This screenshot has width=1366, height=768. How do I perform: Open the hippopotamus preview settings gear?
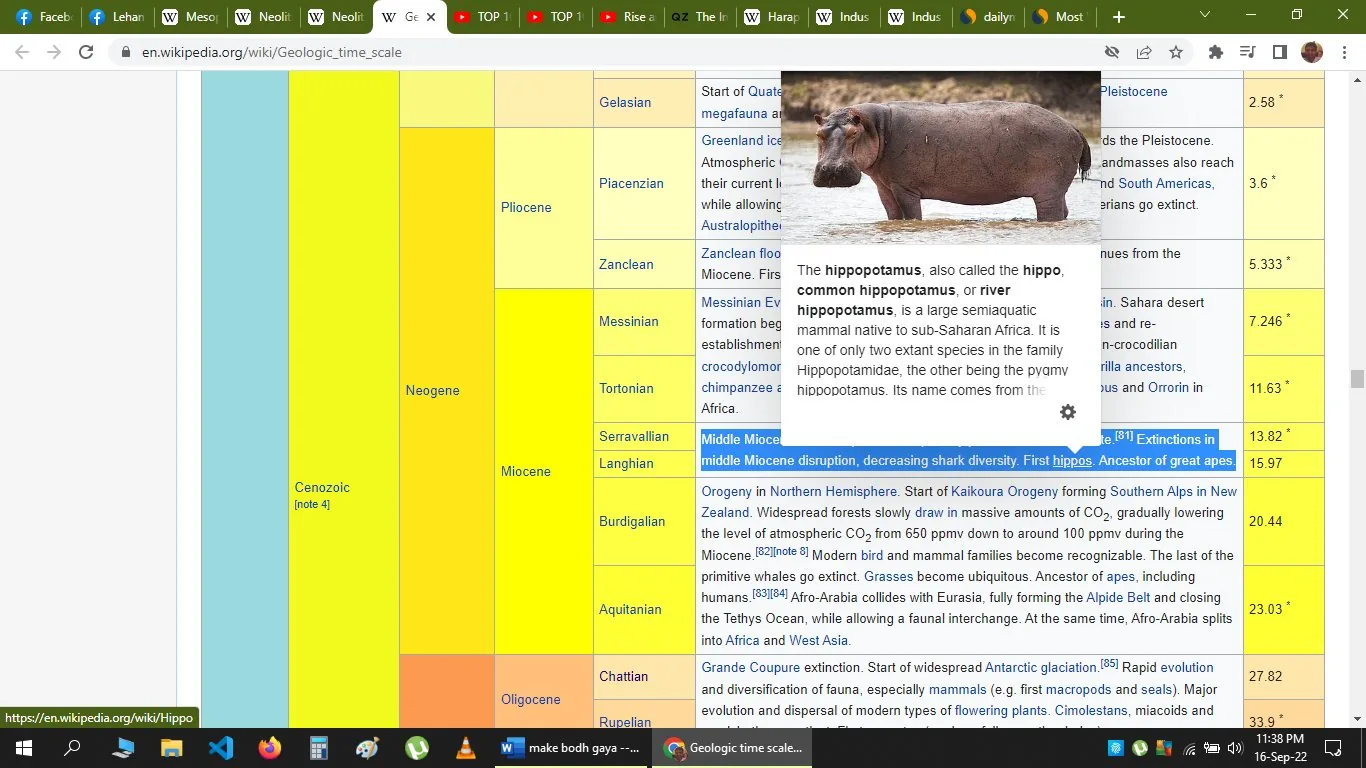tap(1067, 412)
